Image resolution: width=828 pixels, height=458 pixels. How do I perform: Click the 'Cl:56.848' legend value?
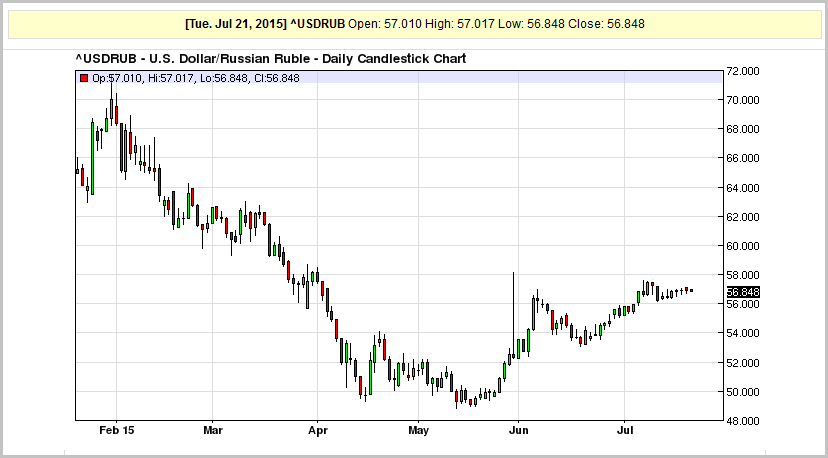coord(277,78)
